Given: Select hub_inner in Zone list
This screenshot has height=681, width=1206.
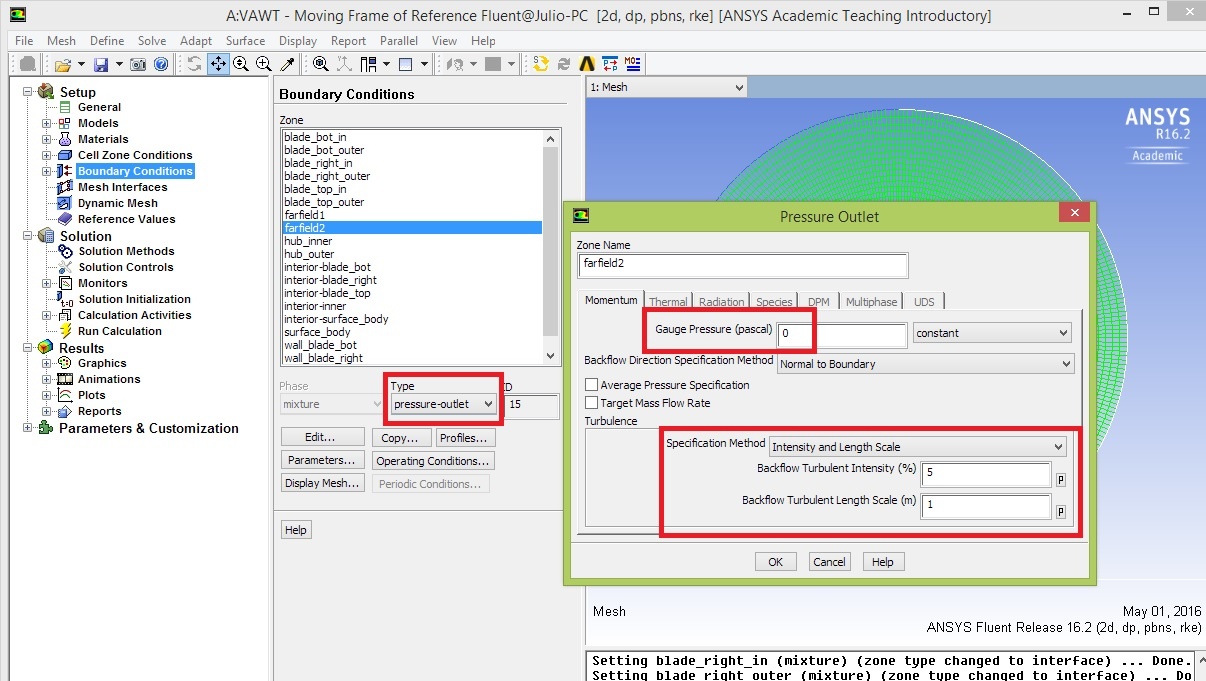Looking at the screenshot, I should tap(412, 241).
